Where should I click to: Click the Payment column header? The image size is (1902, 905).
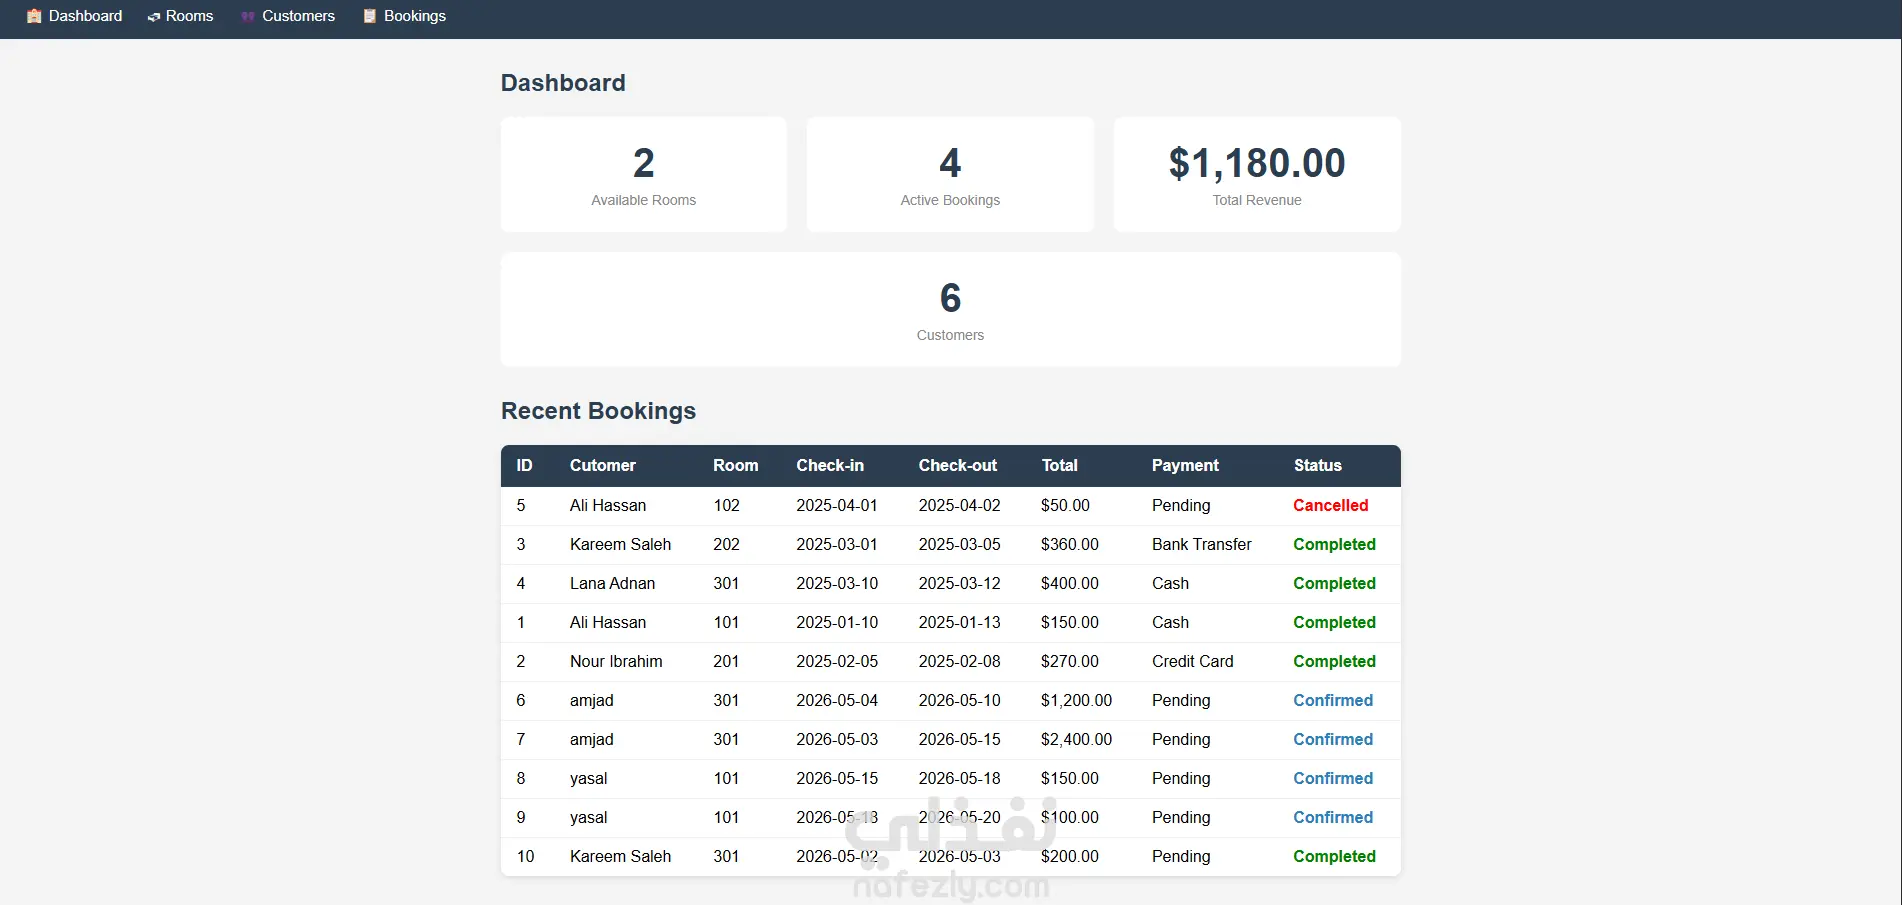point(1185,465)
